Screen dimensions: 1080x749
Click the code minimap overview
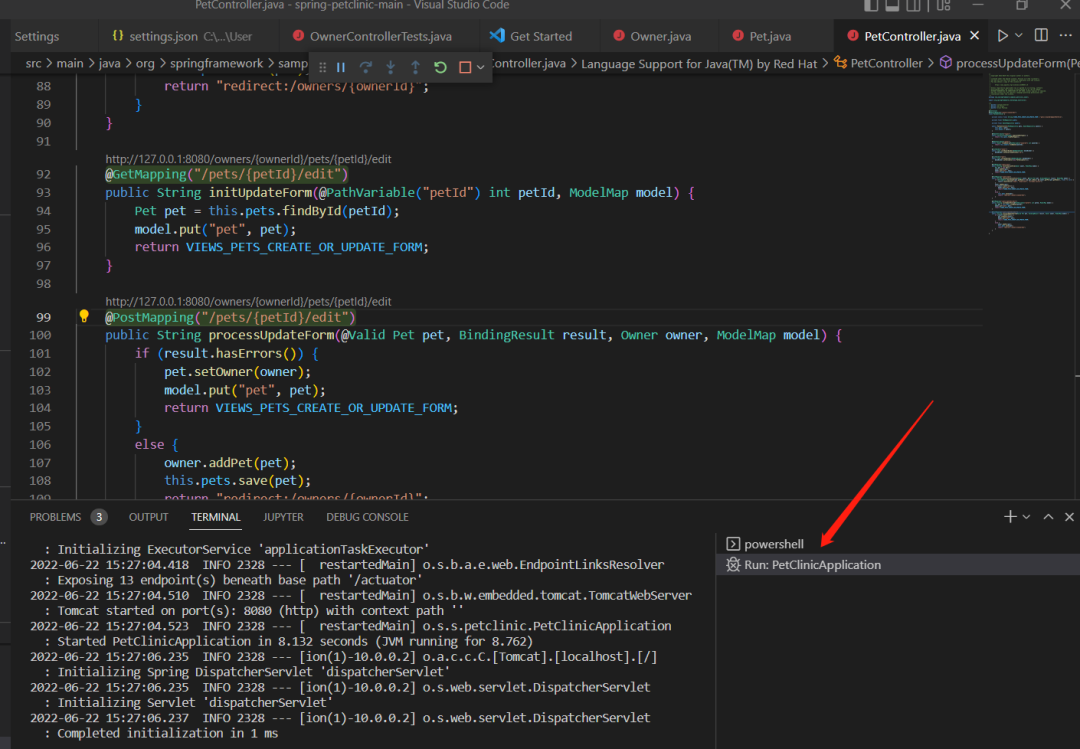point(1030,158)
